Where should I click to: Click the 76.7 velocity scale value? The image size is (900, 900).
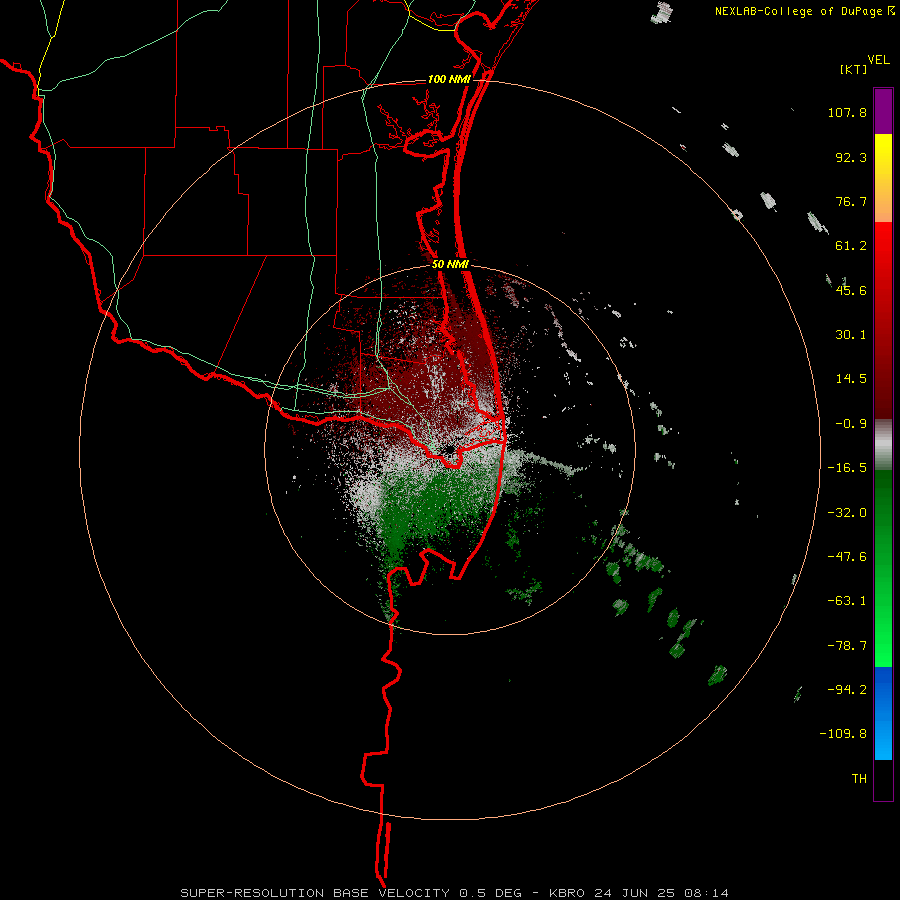pyautogui.click(x=851, y=201)
